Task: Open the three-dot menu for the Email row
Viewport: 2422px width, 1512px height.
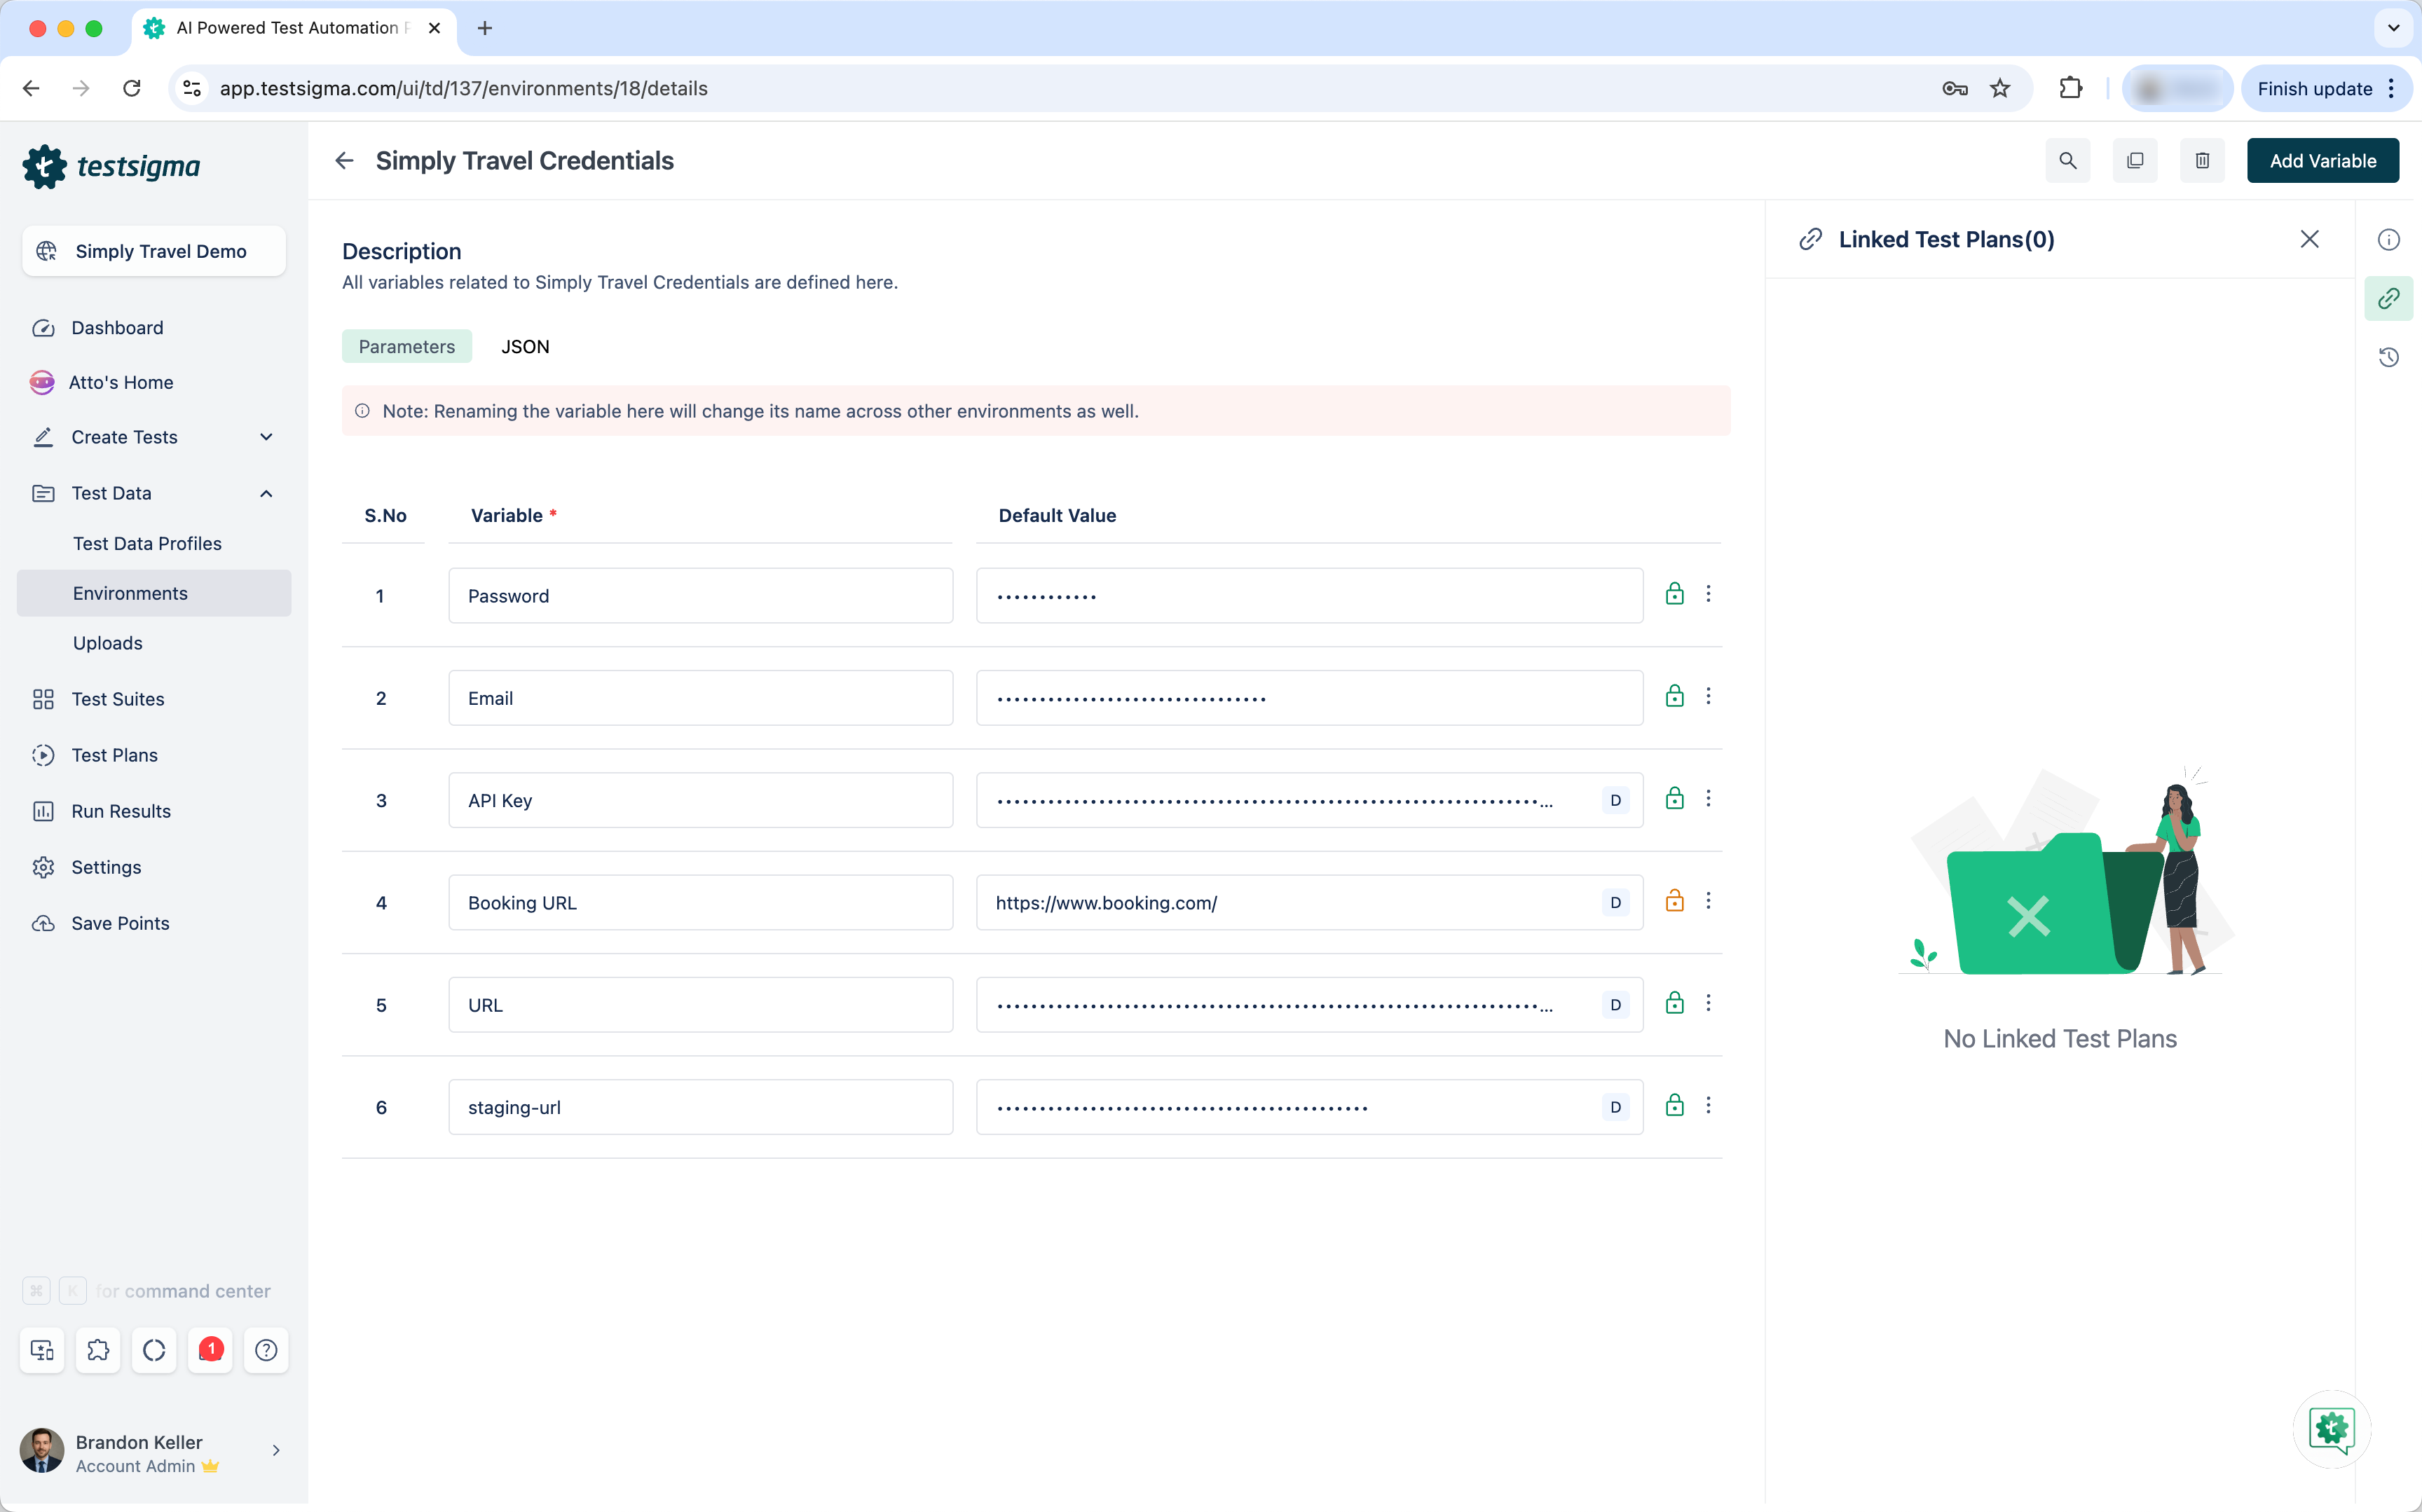Action: 1708,696
